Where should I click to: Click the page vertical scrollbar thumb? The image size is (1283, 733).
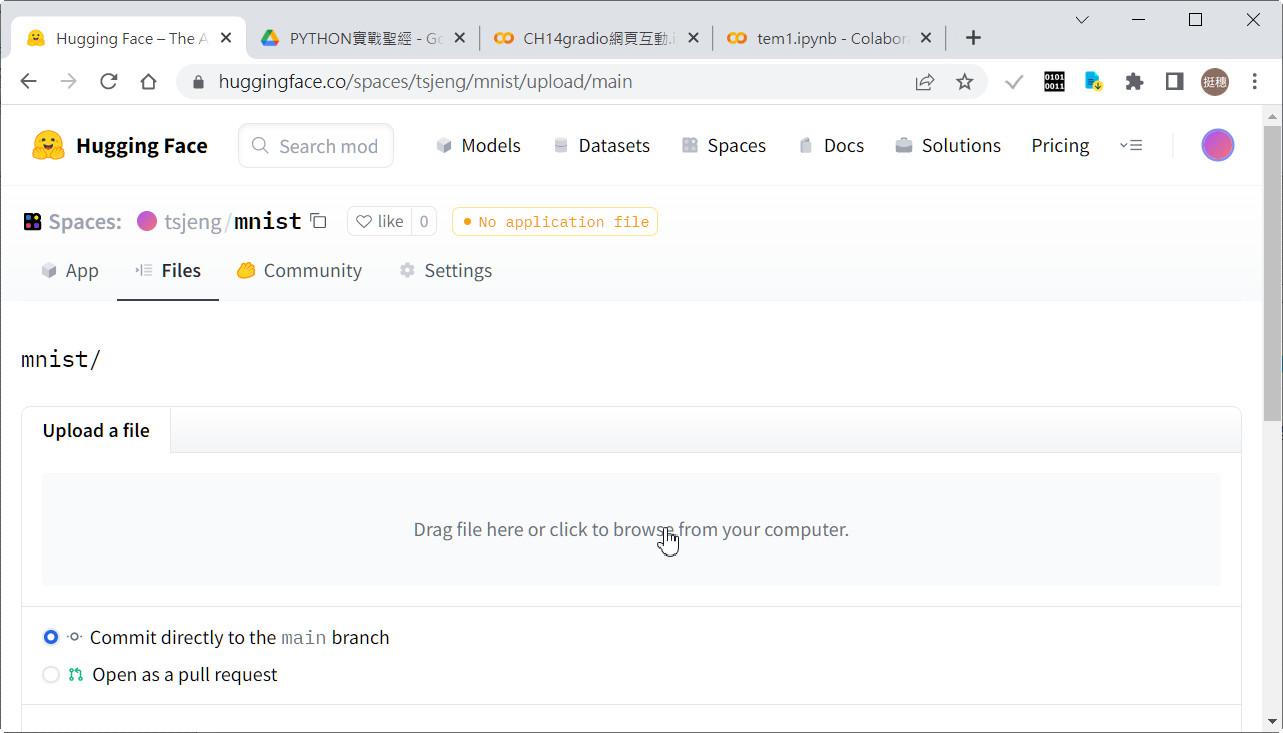(1272, 273)
